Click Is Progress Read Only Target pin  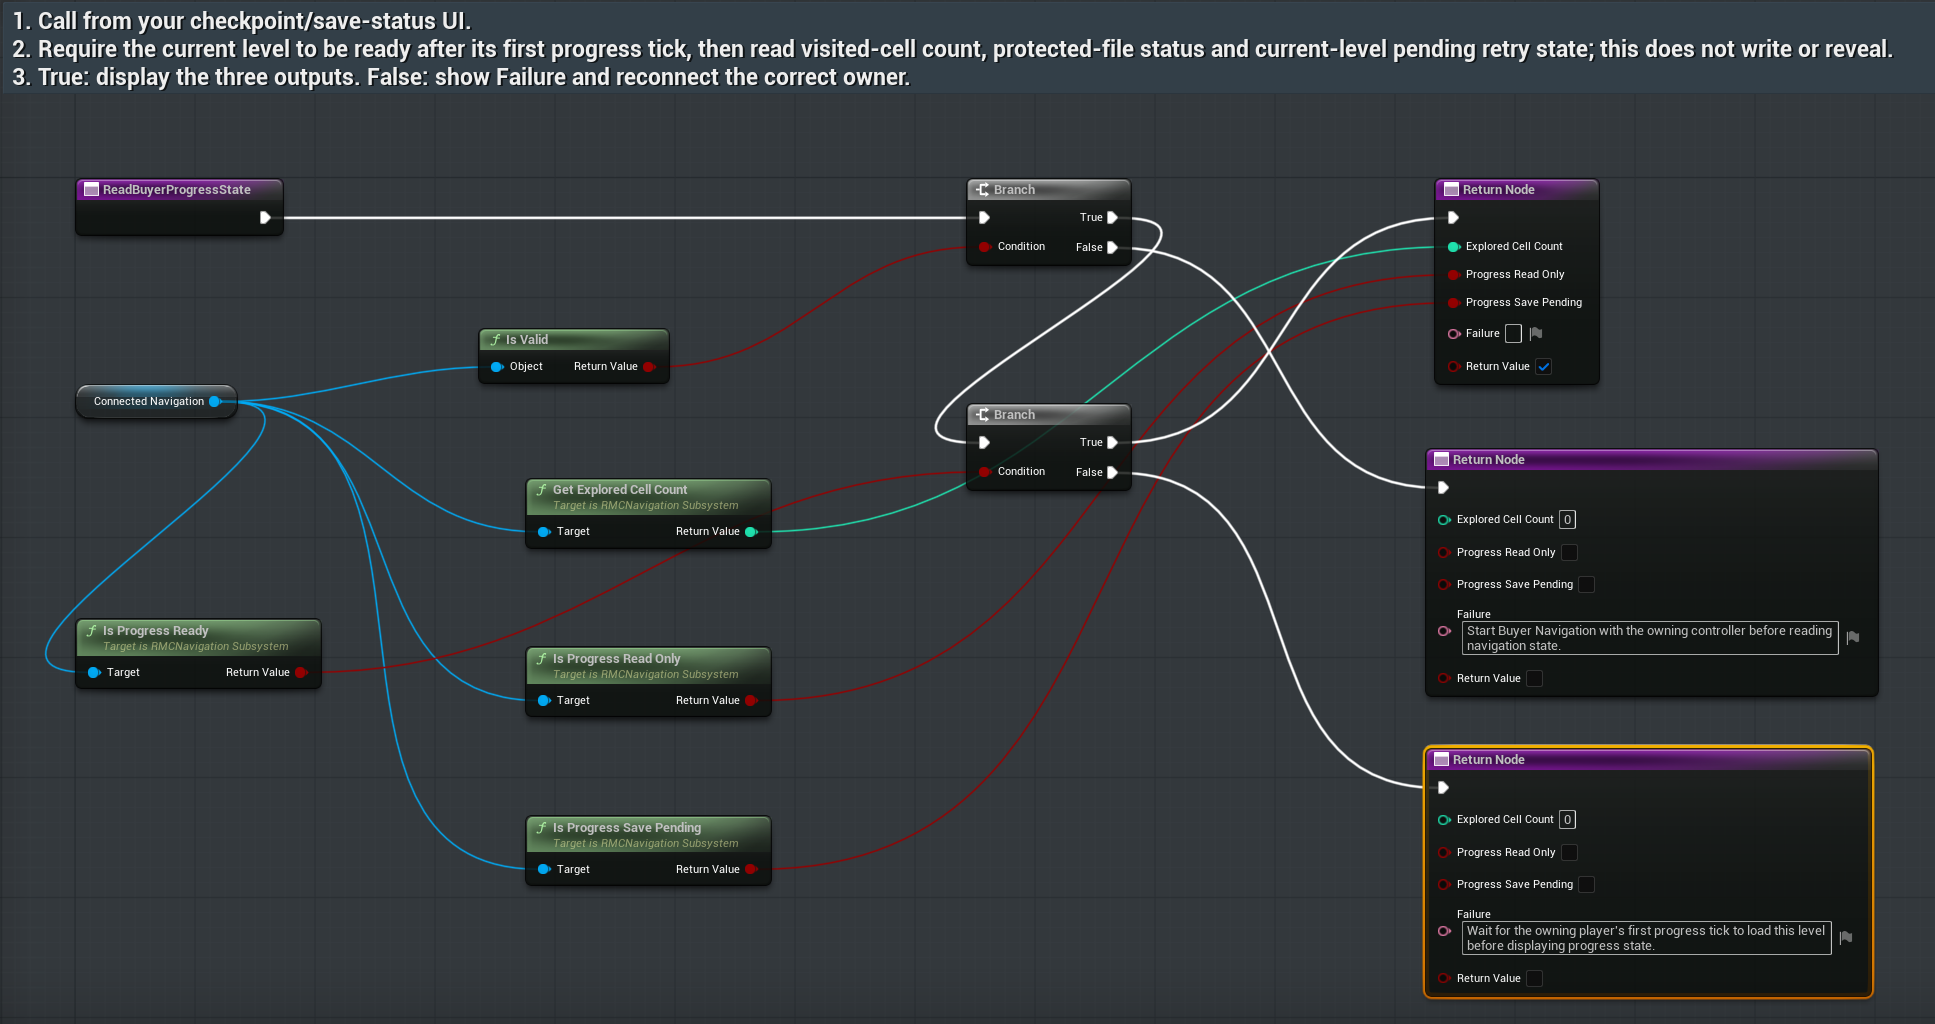pyautogui.click(x=544, y=701)
